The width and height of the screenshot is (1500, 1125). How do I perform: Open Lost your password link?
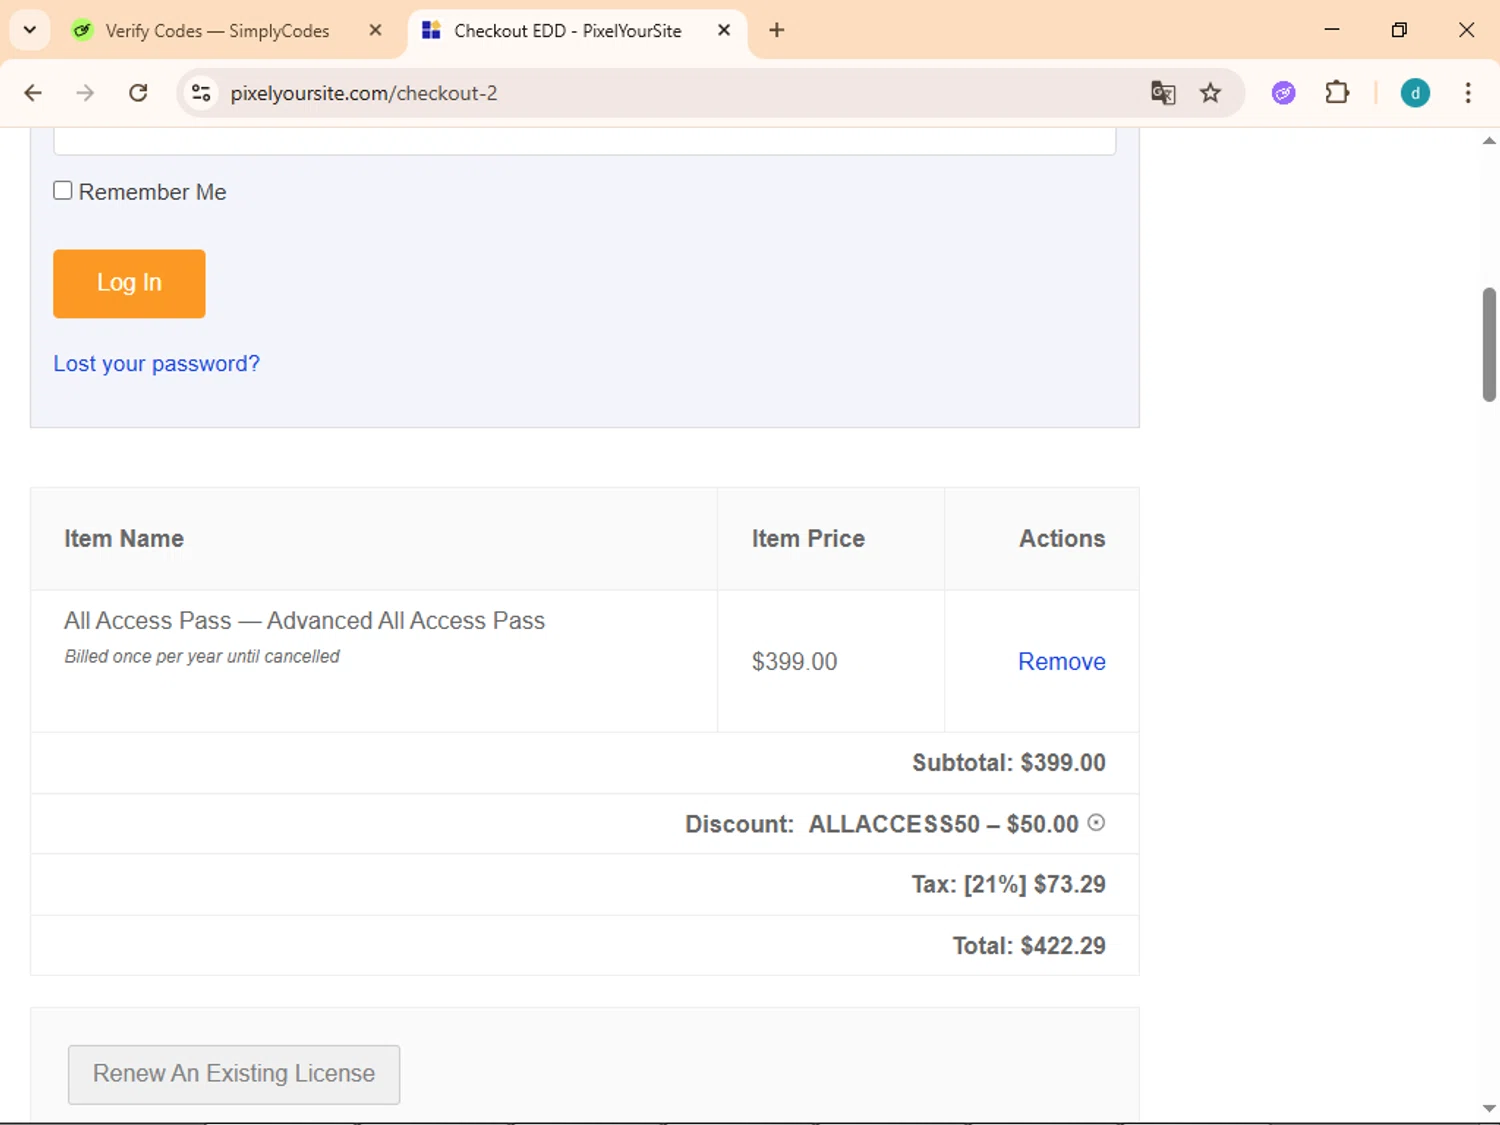[x=156, y=364]
